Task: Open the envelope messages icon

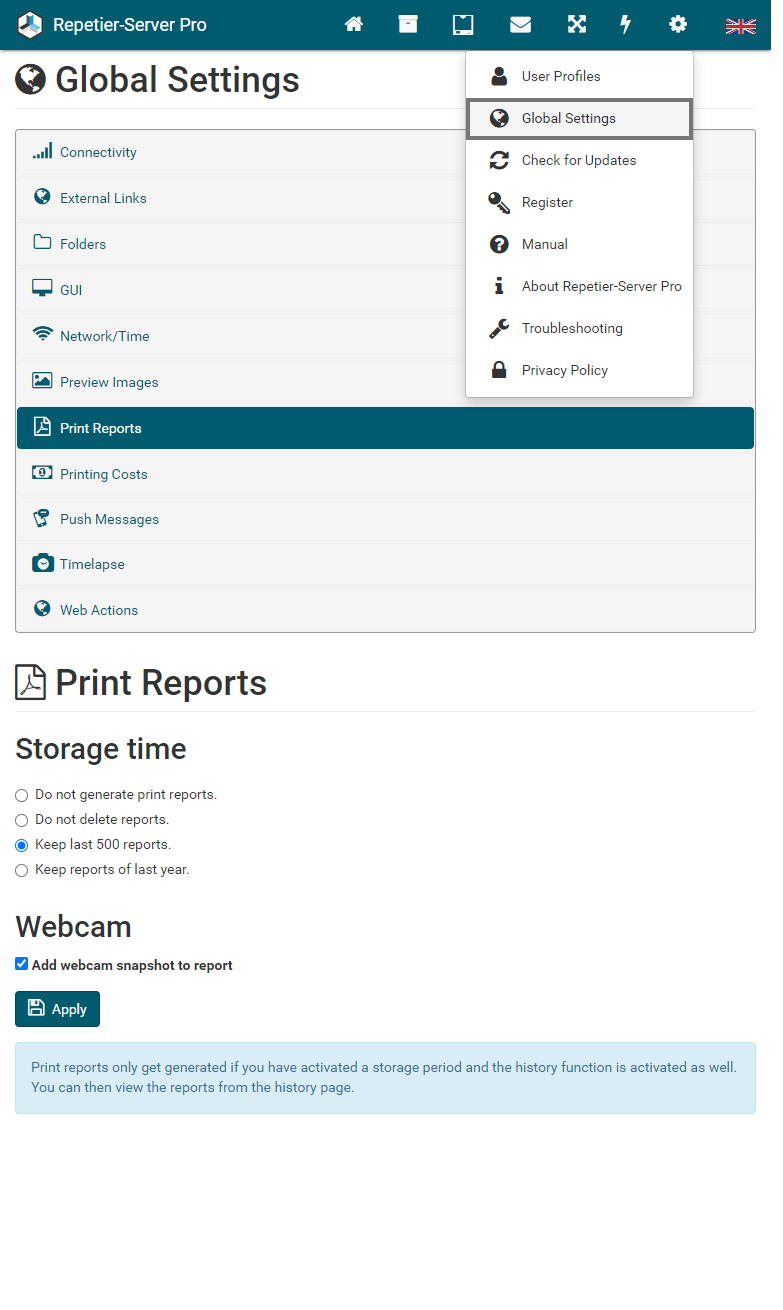Action: point(520,25)
